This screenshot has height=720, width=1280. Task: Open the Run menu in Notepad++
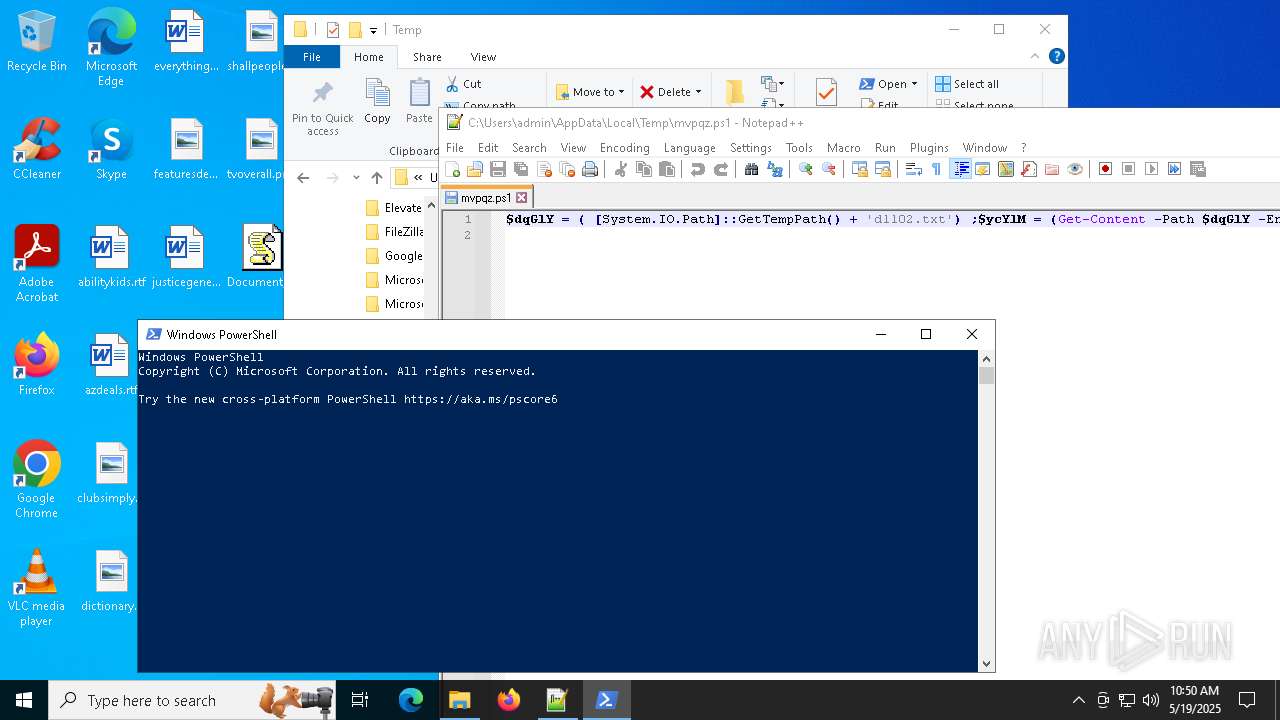pos(885,147)
